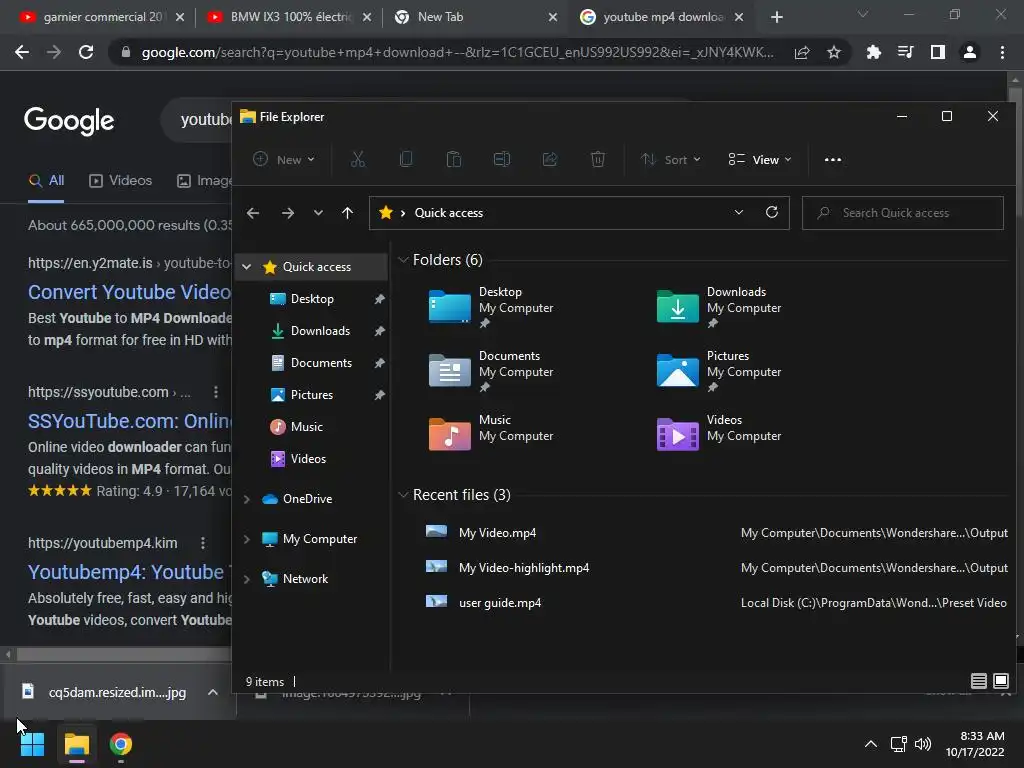This screenshot has height=768, width=1024.
Task: Reload the Chrome page
Action: tap(86, 52)
